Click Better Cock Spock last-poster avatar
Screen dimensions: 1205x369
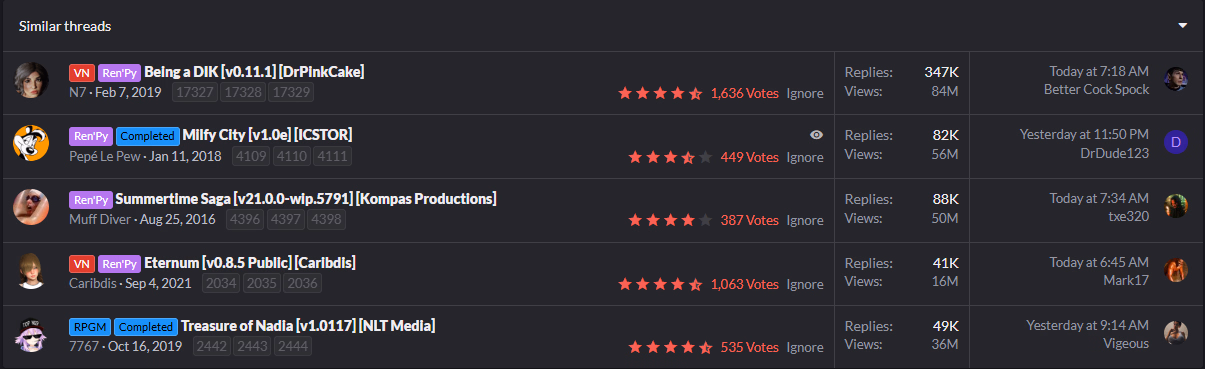point(1176,80)
